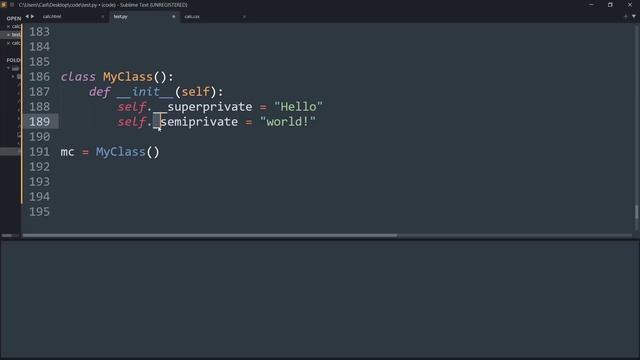Click the _semiprivate attribute name
The image size is (640, 360).
[196, 122]
